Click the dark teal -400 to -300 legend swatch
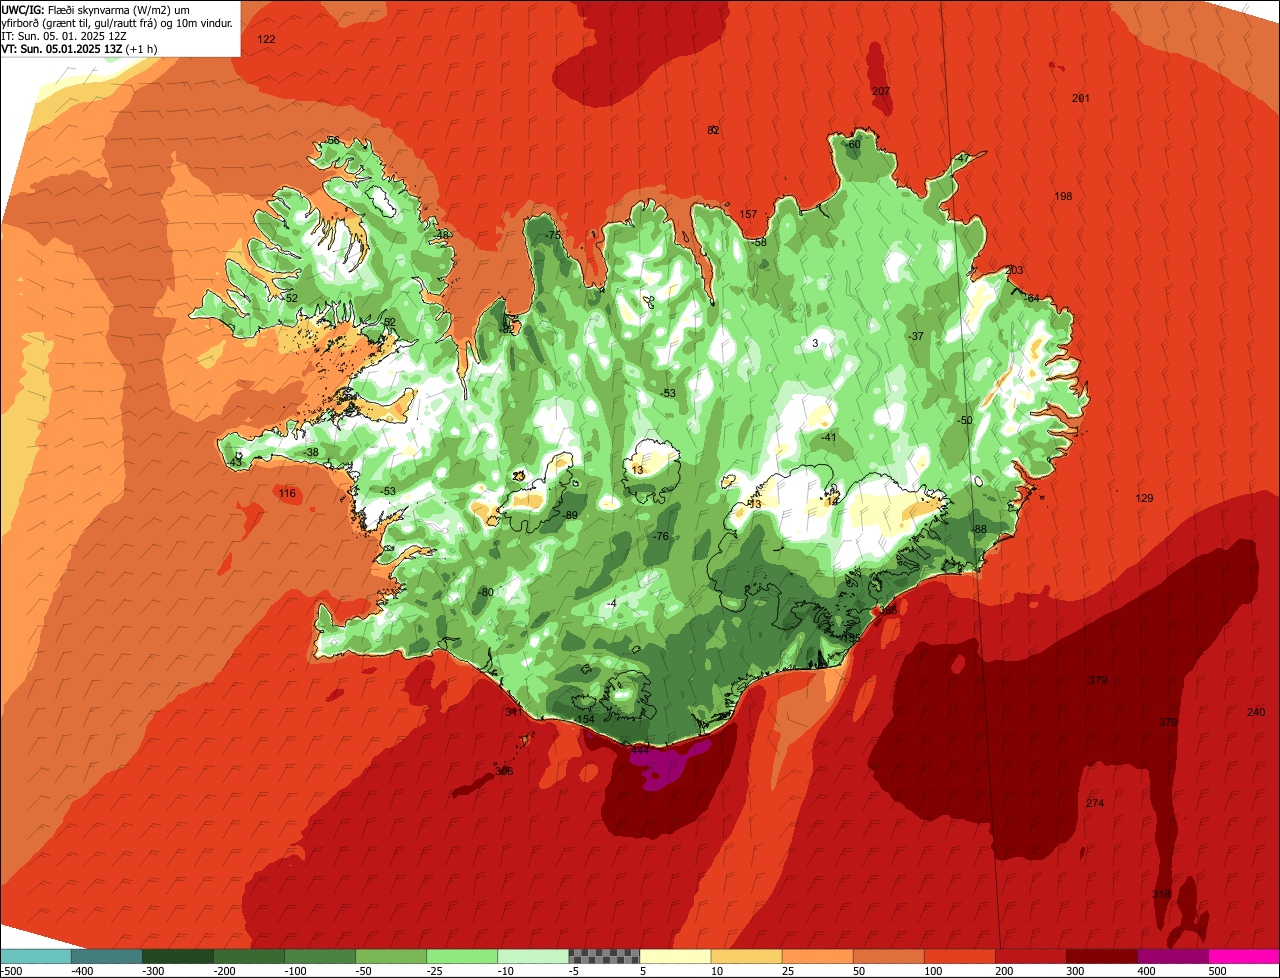 point(106,956)
